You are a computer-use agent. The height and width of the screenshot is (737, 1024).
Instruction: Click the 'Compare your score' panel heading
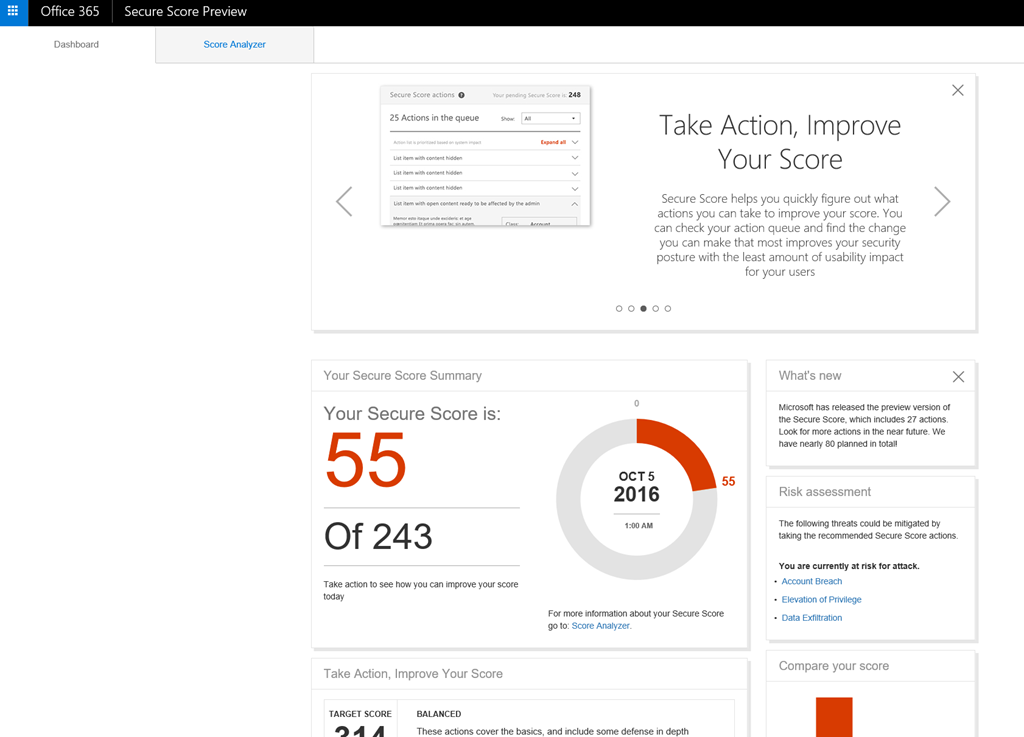tap(833, 666)
